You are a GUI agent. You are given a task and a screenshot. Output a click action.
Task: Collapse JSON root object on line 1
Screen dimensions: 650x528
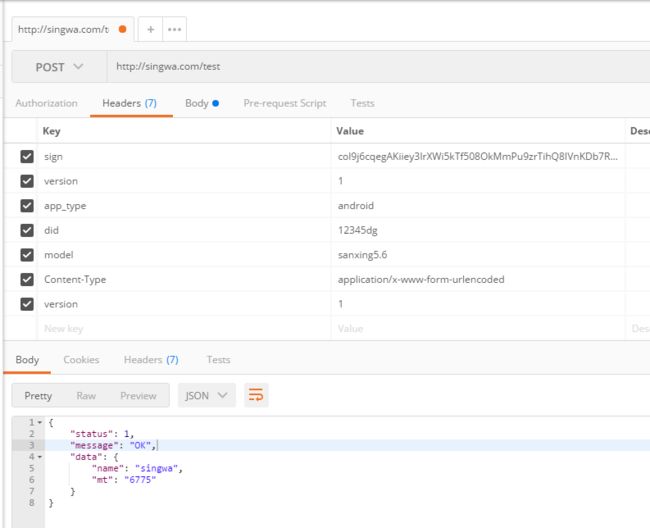point(40,422)
